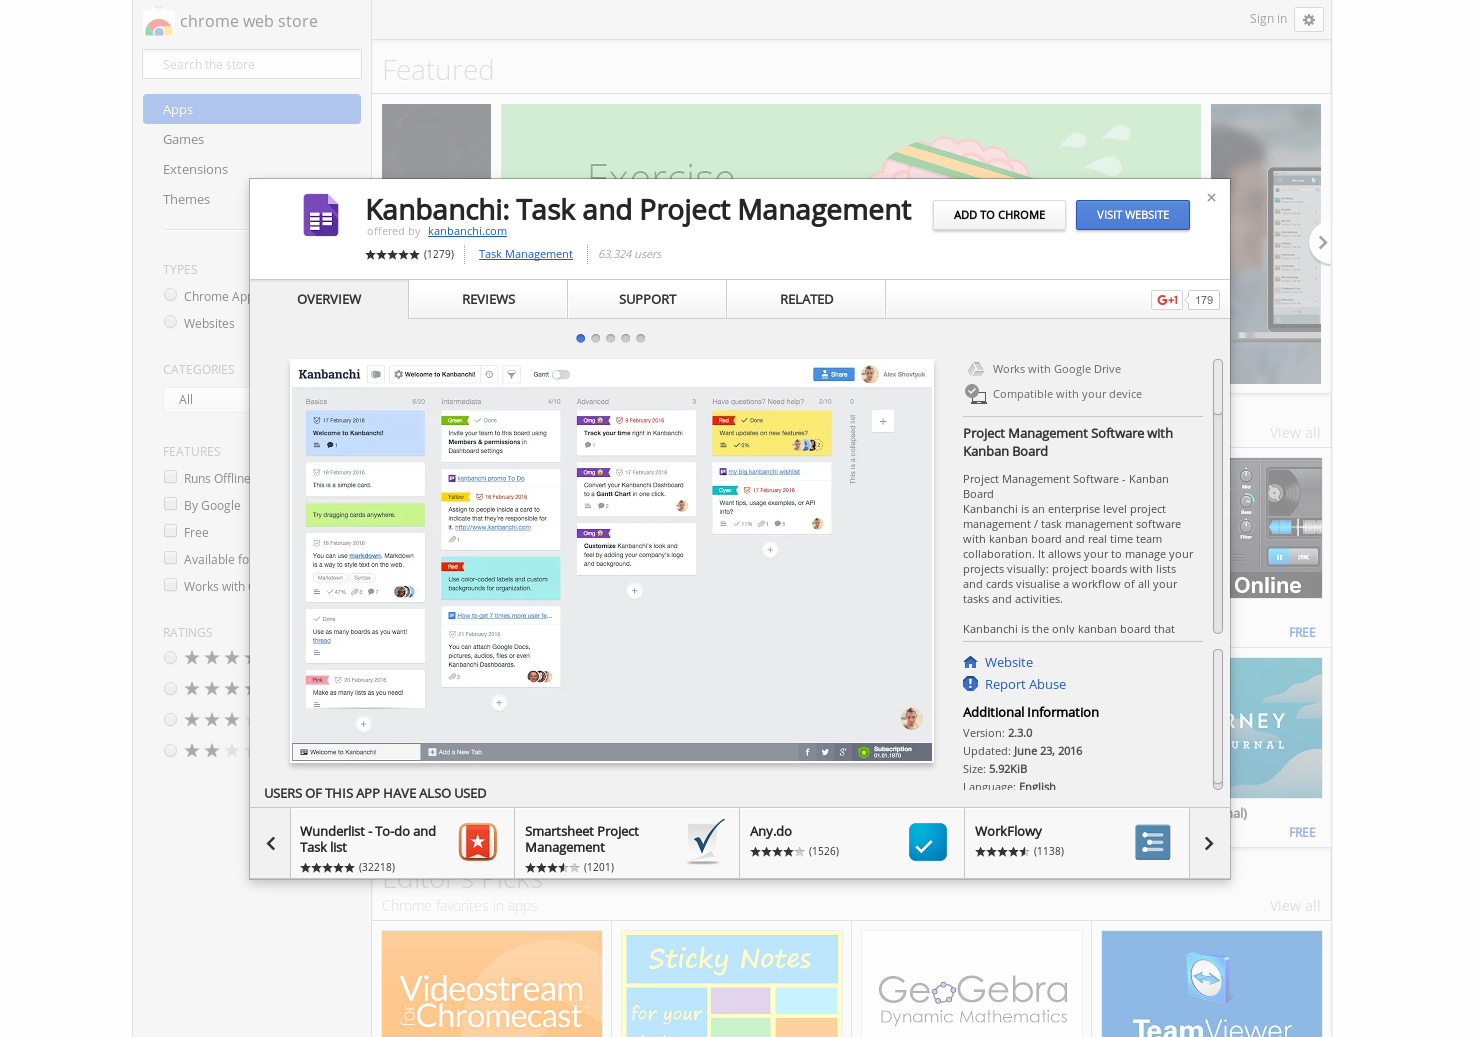Click the description scrollbar
Image resolution: width=1480 pixels, height=1037 pixels.
1218,496
